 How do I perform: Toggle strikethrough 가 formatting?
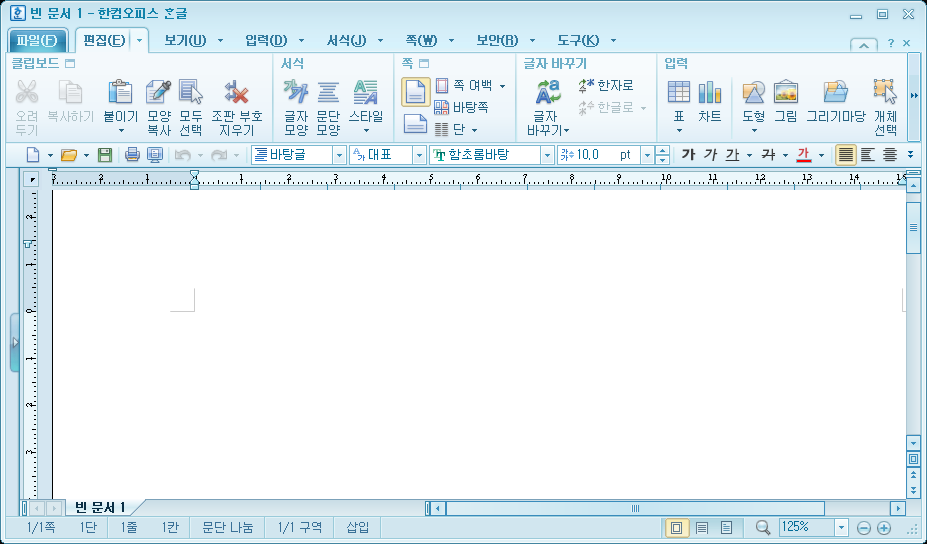pyautogui.click(x=769, y=155)
